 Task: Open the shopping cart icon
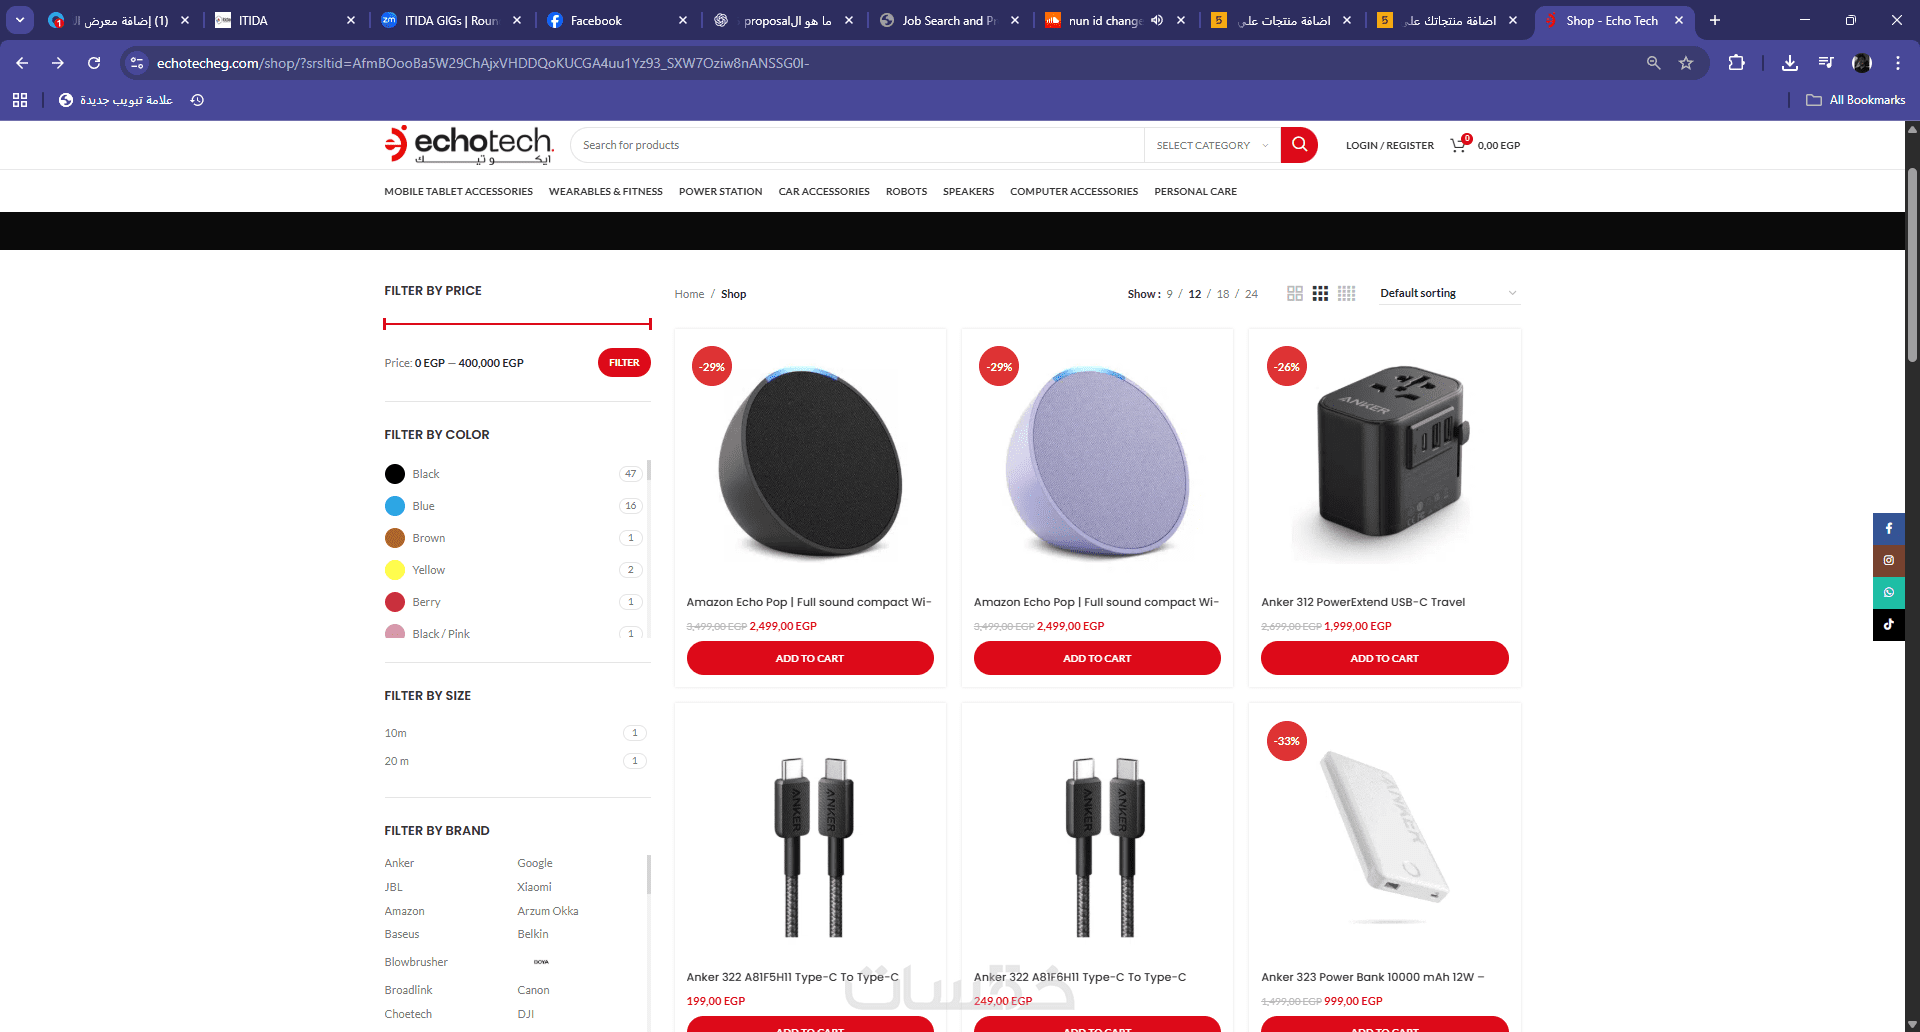pos(1459,145)
